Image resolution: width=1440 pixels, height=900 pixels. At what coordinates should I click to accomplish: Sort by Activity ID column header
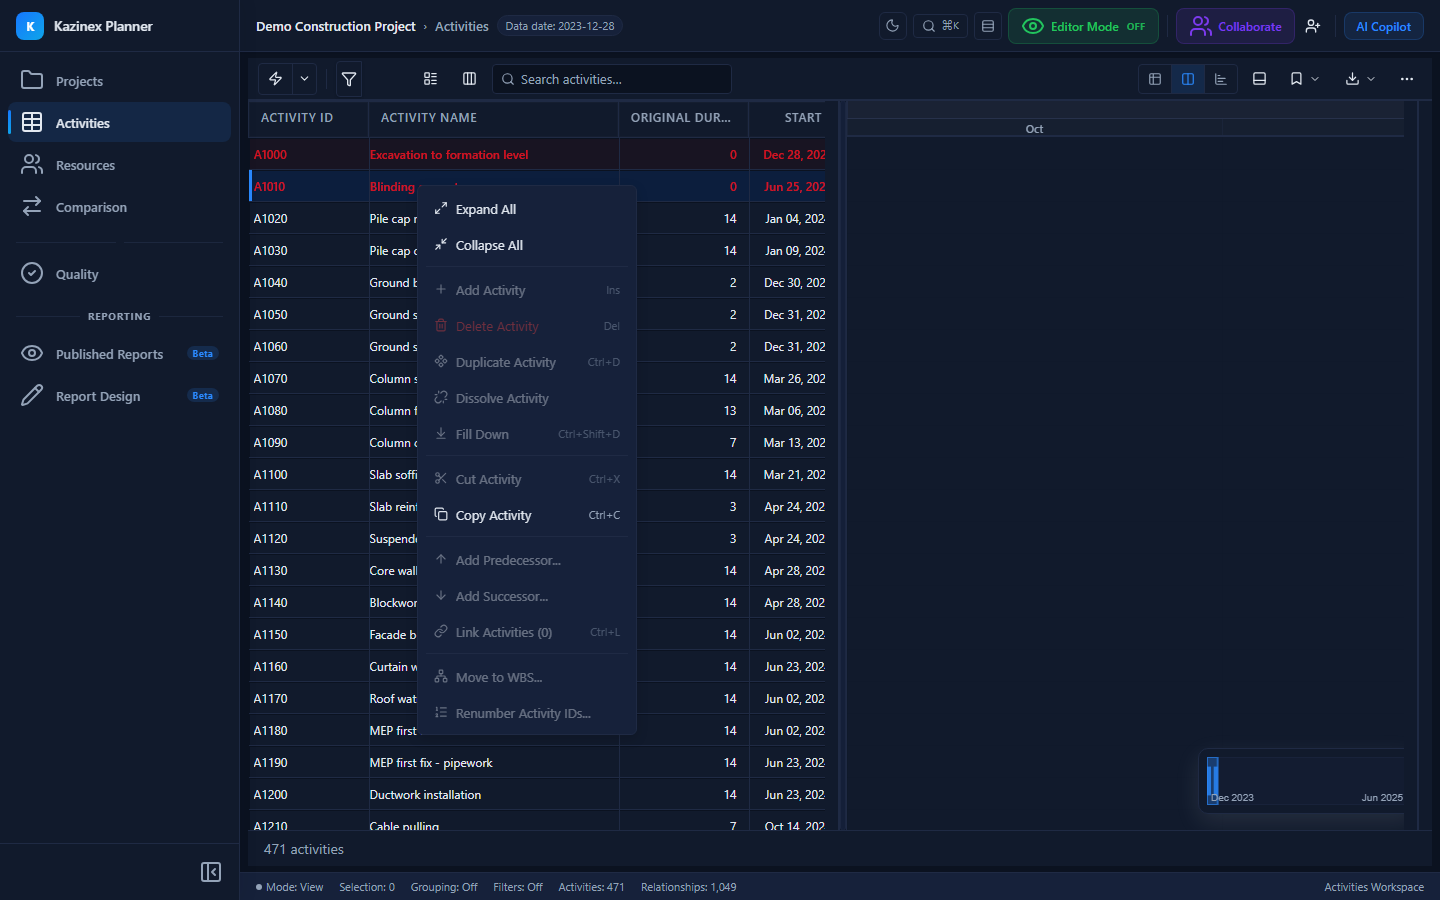coord(309,118)
